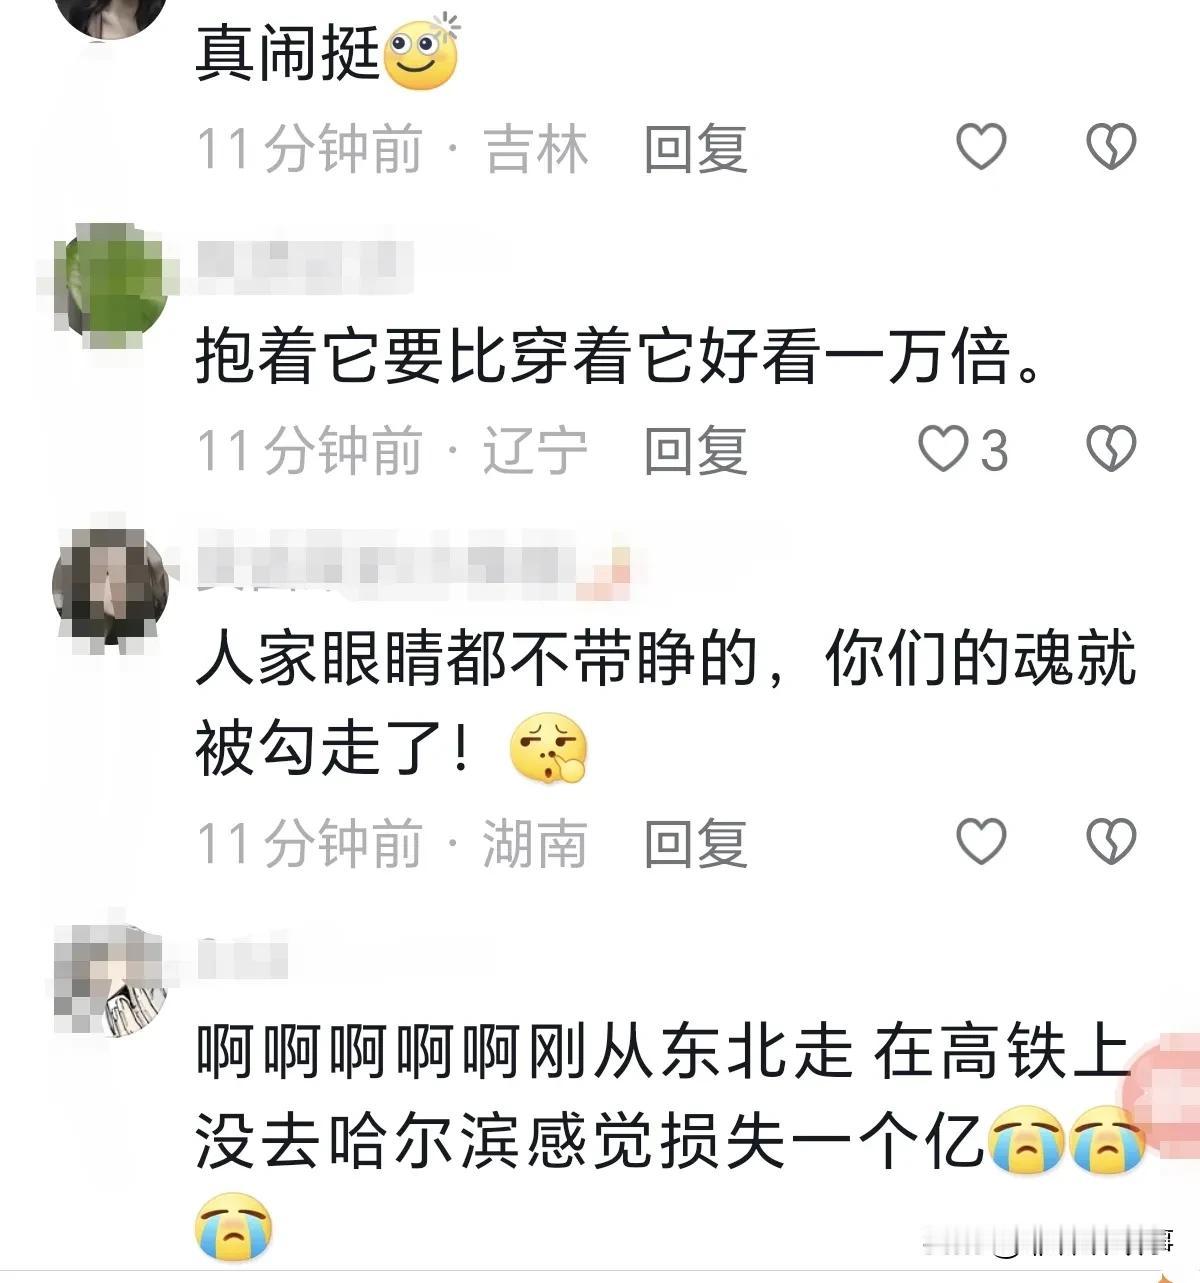Open the green leaf avatar profile

[x=108, y=284]
